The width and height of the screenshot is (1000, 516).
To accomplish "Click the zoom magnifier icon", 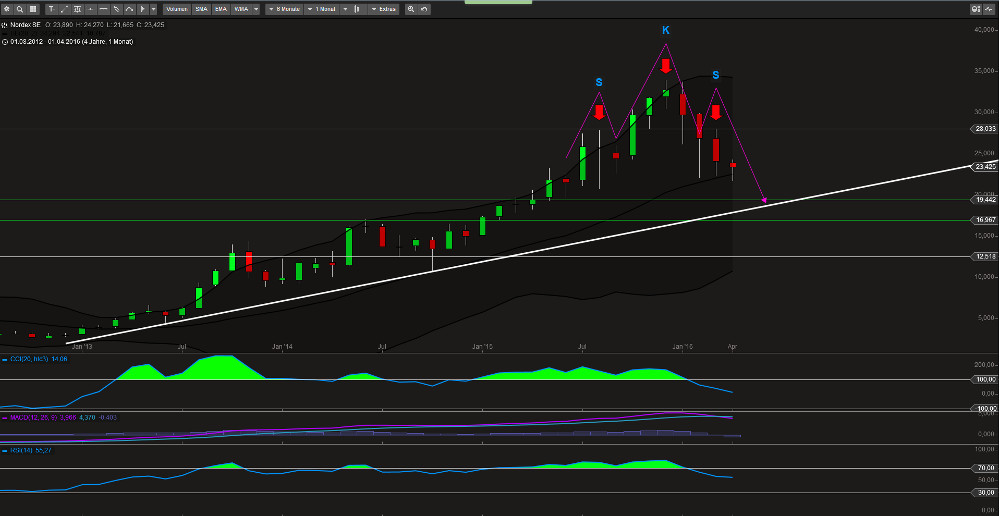I will click(411, 9).
